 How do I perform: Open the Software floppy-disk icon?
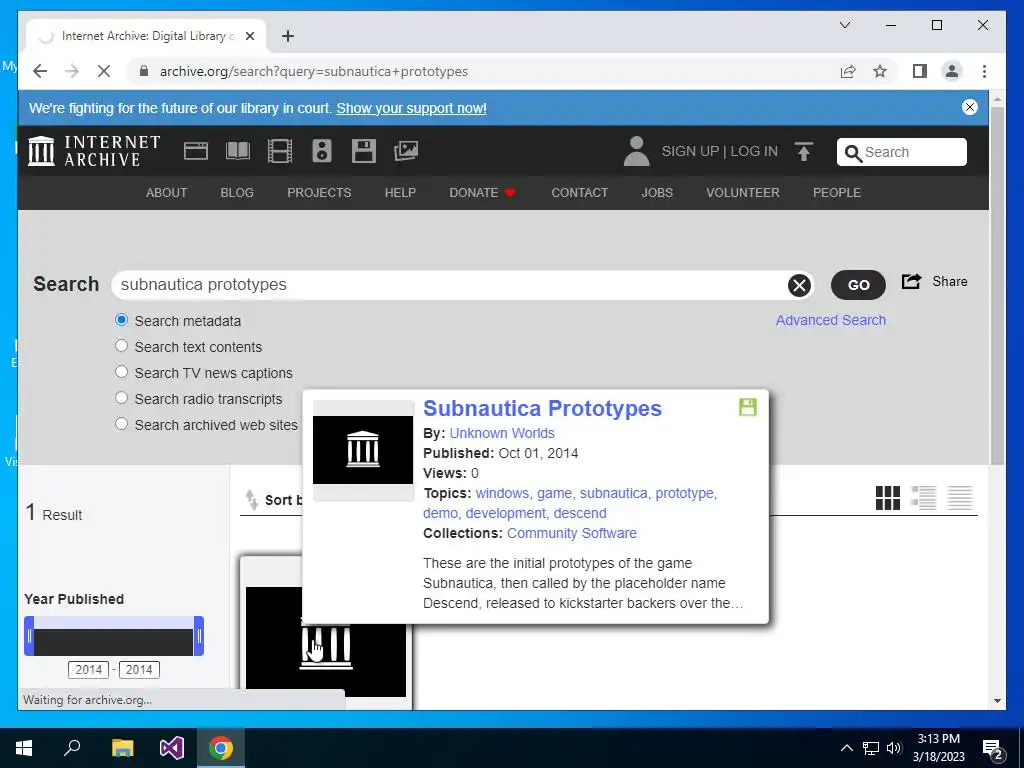click(x=364, y=151)
